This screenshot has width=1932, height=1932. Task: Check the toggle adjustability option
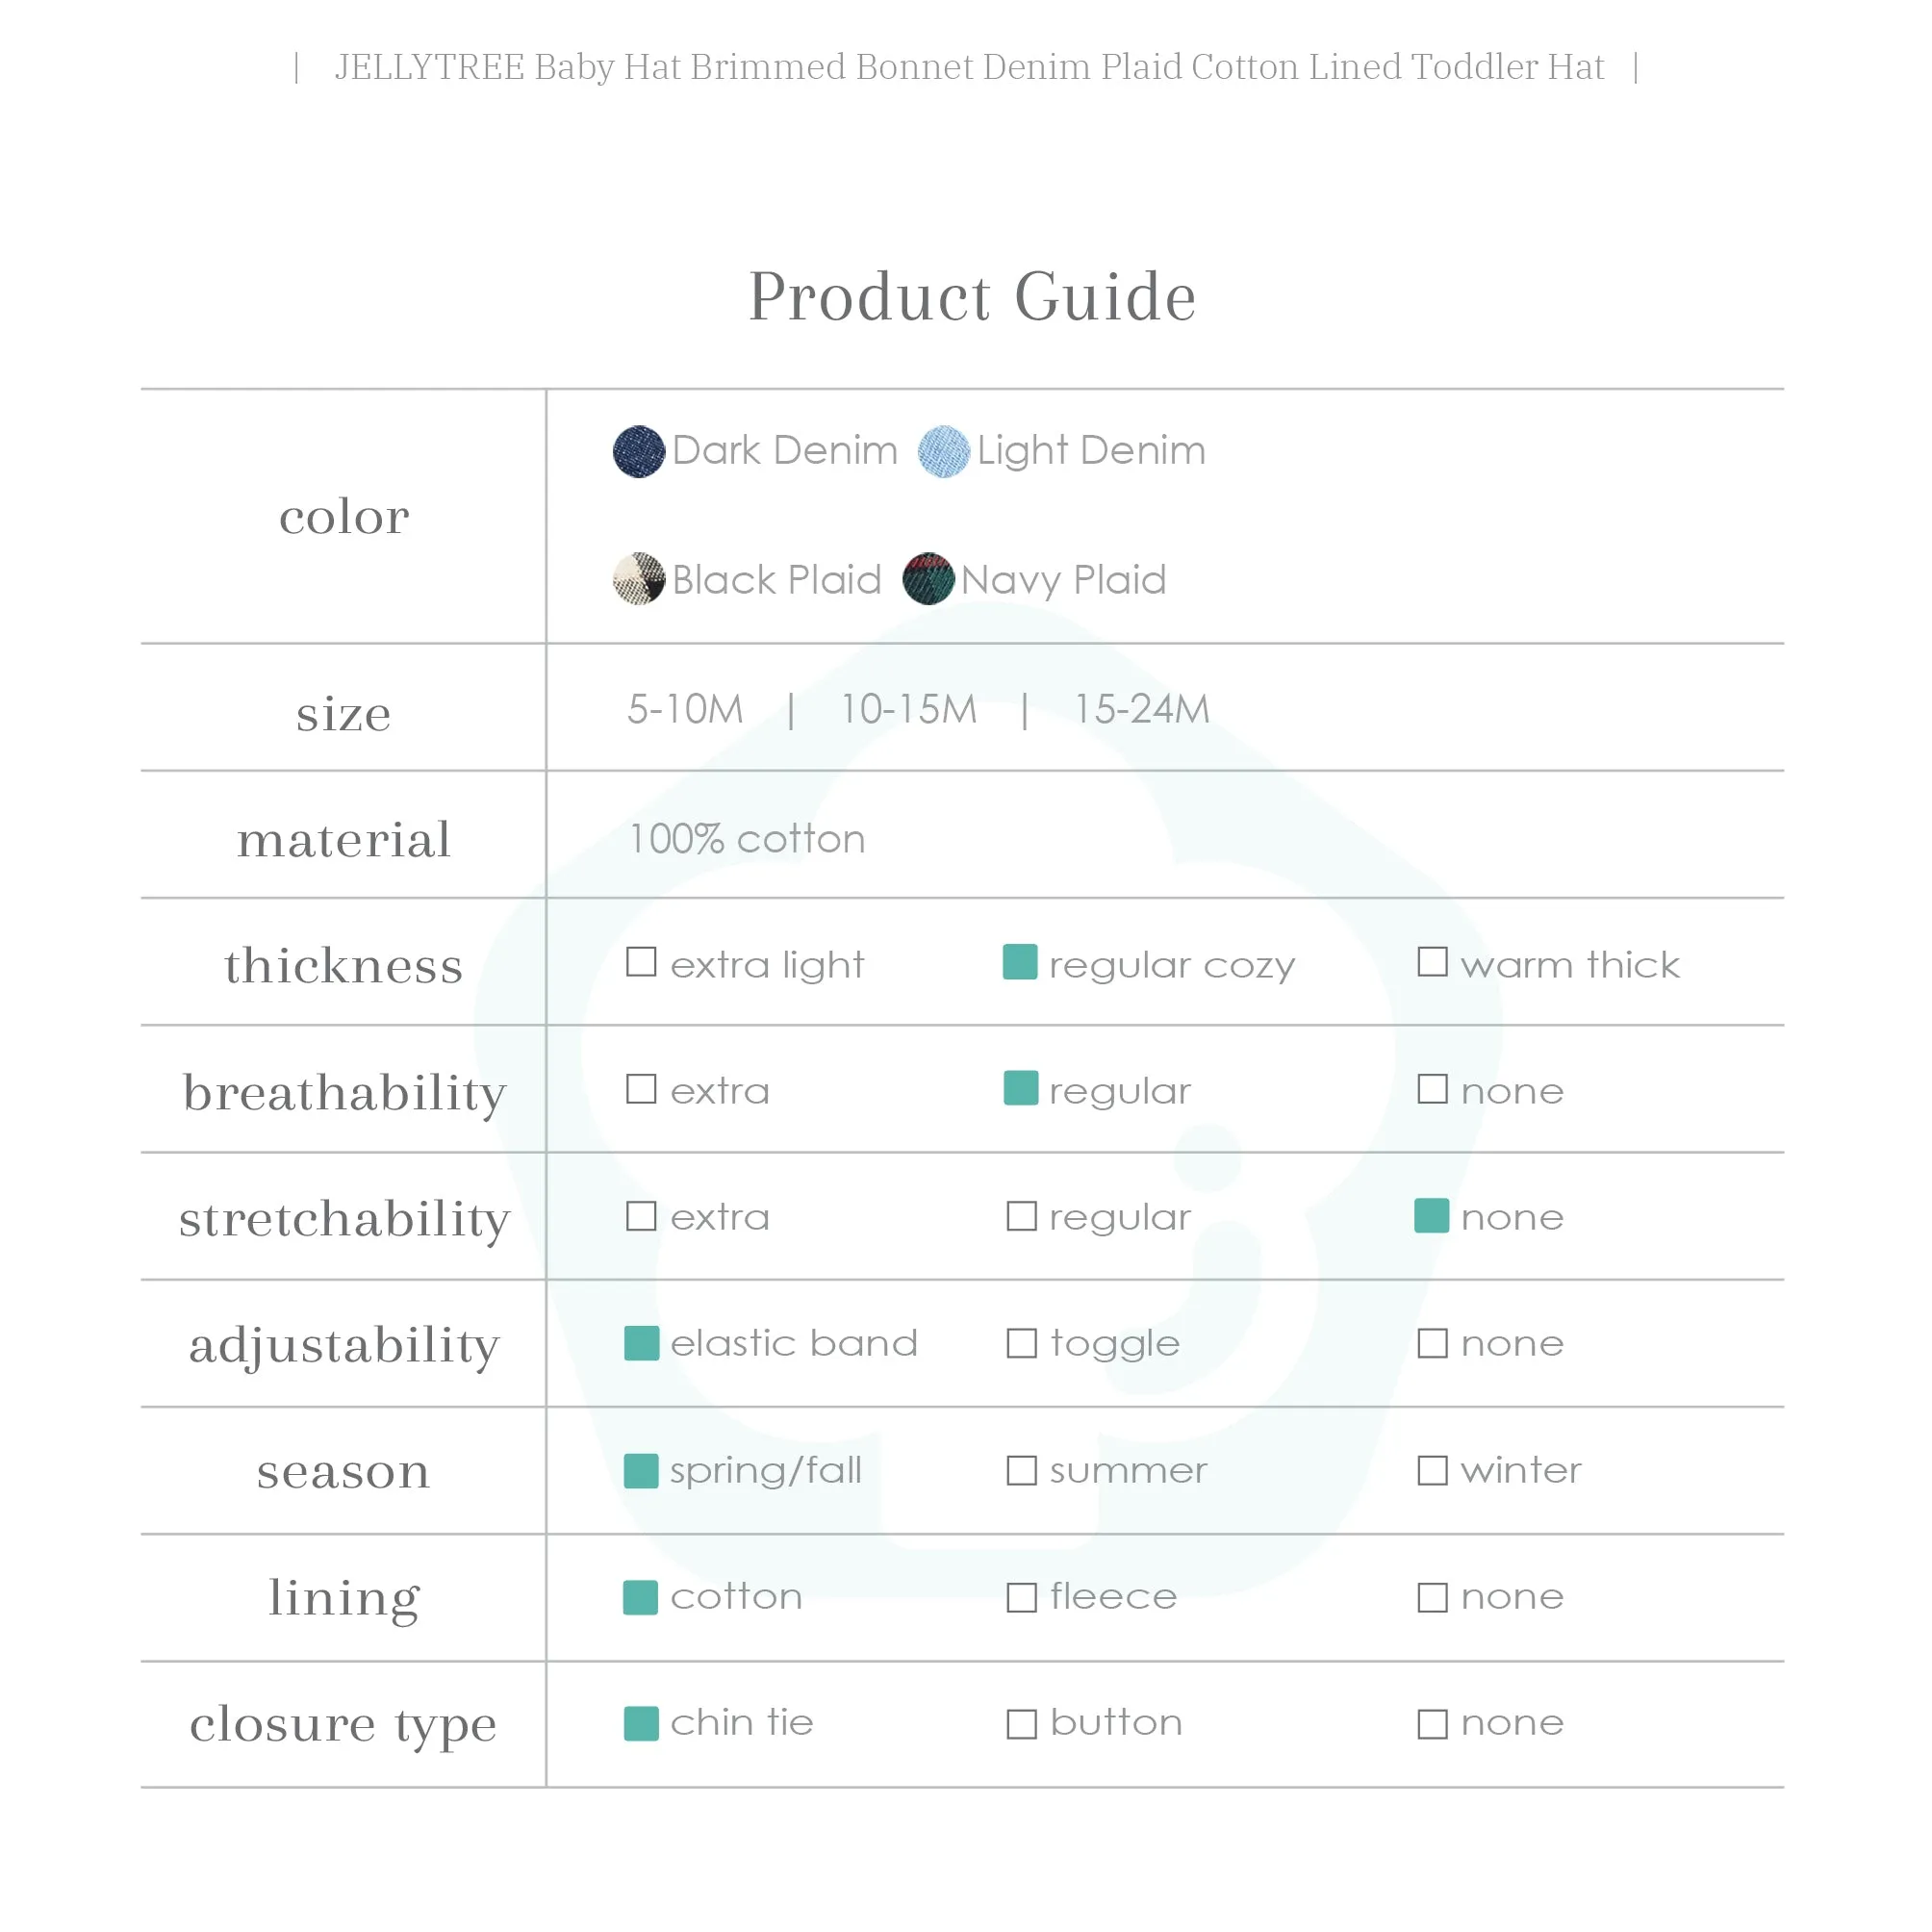pyautogui.click(x=1021, y=1343)
